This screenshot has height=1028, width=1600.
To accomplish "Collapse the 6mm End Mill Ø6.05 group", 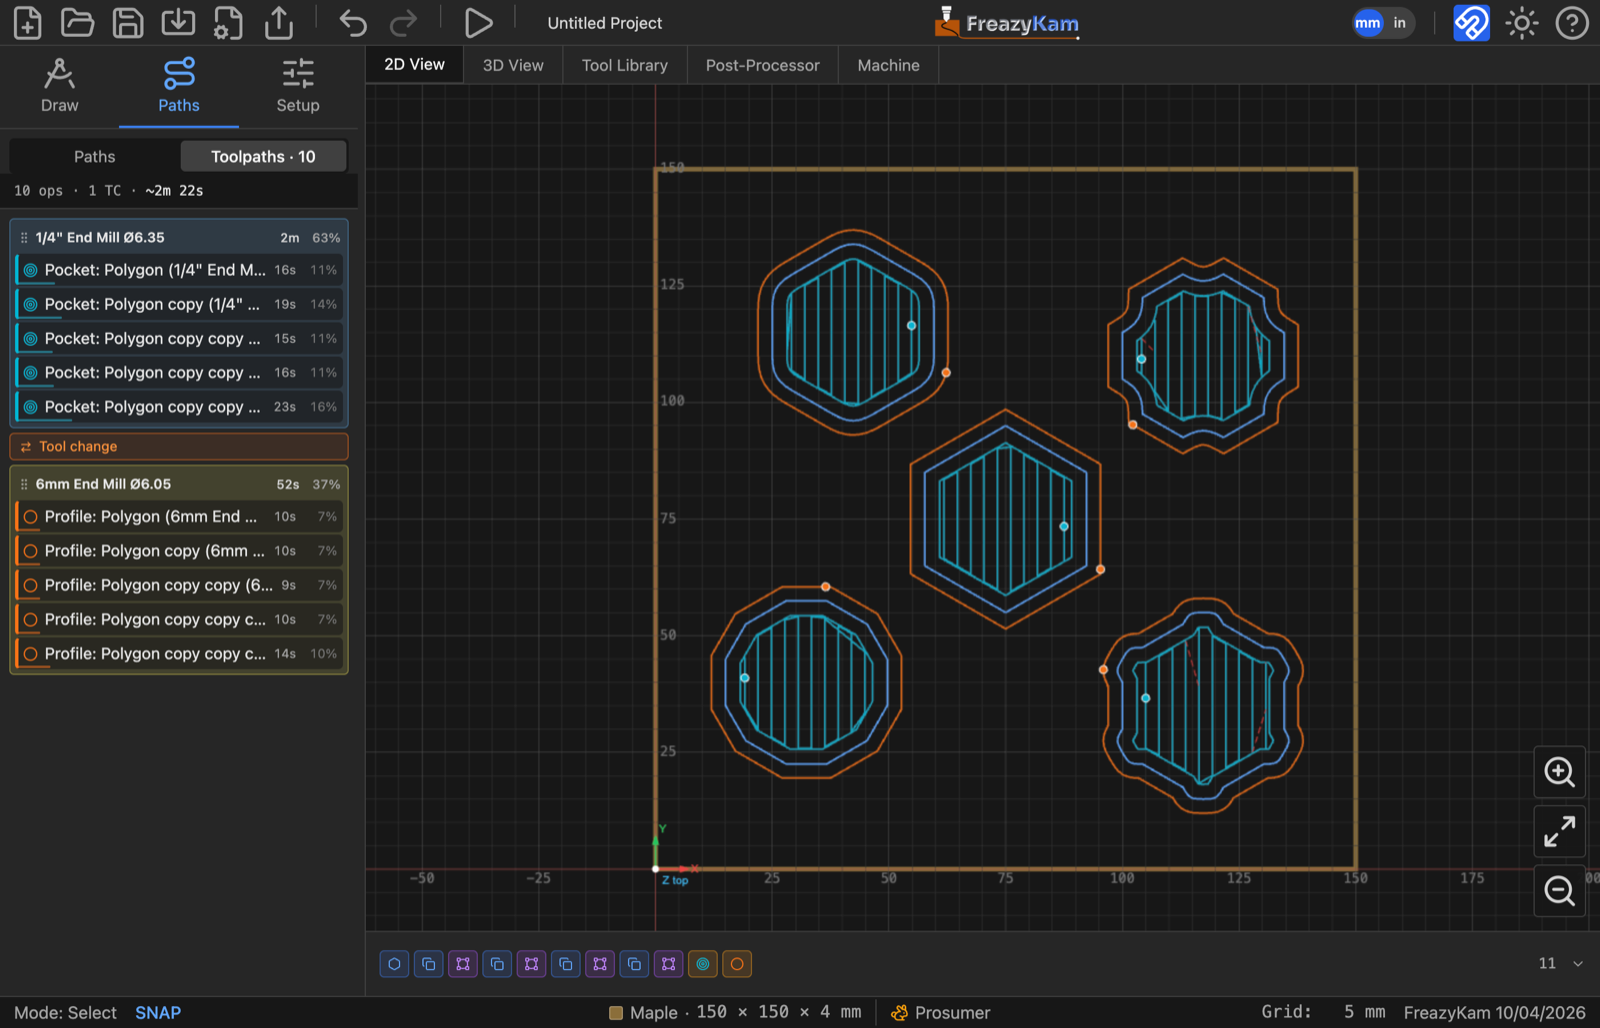I will (179, 484).
